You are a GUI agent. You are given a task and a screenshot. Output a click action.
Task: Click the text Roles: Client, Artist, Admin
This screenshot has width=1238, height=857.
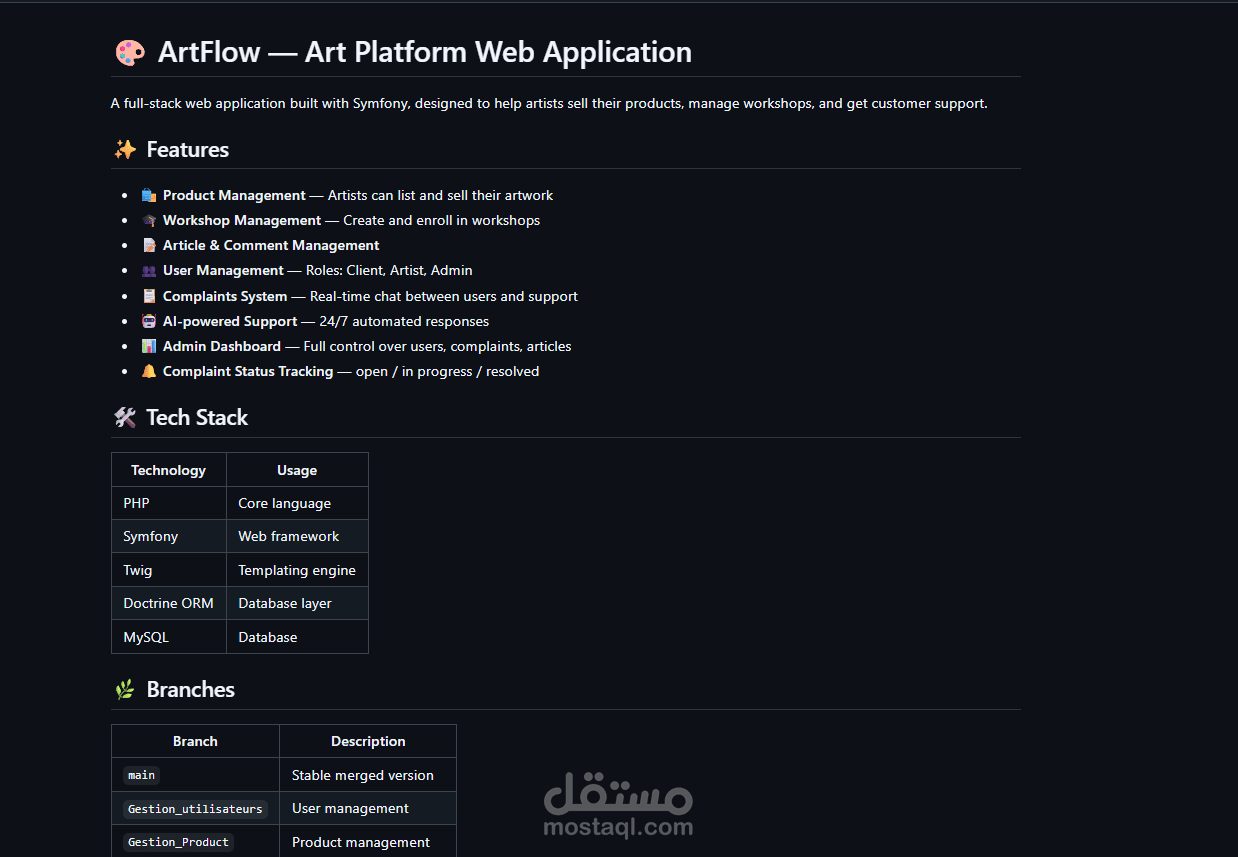(x=389, y=270)
